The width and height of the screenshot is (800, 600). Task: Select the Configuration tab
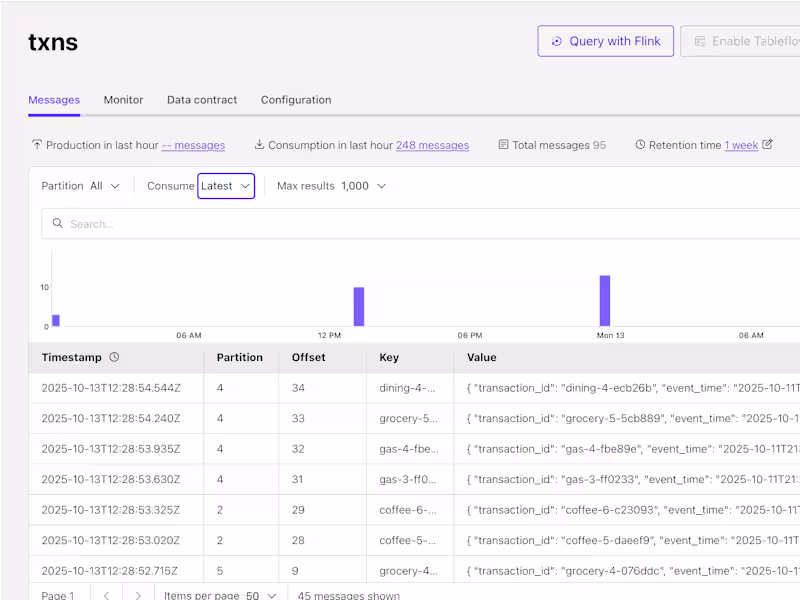296,100
